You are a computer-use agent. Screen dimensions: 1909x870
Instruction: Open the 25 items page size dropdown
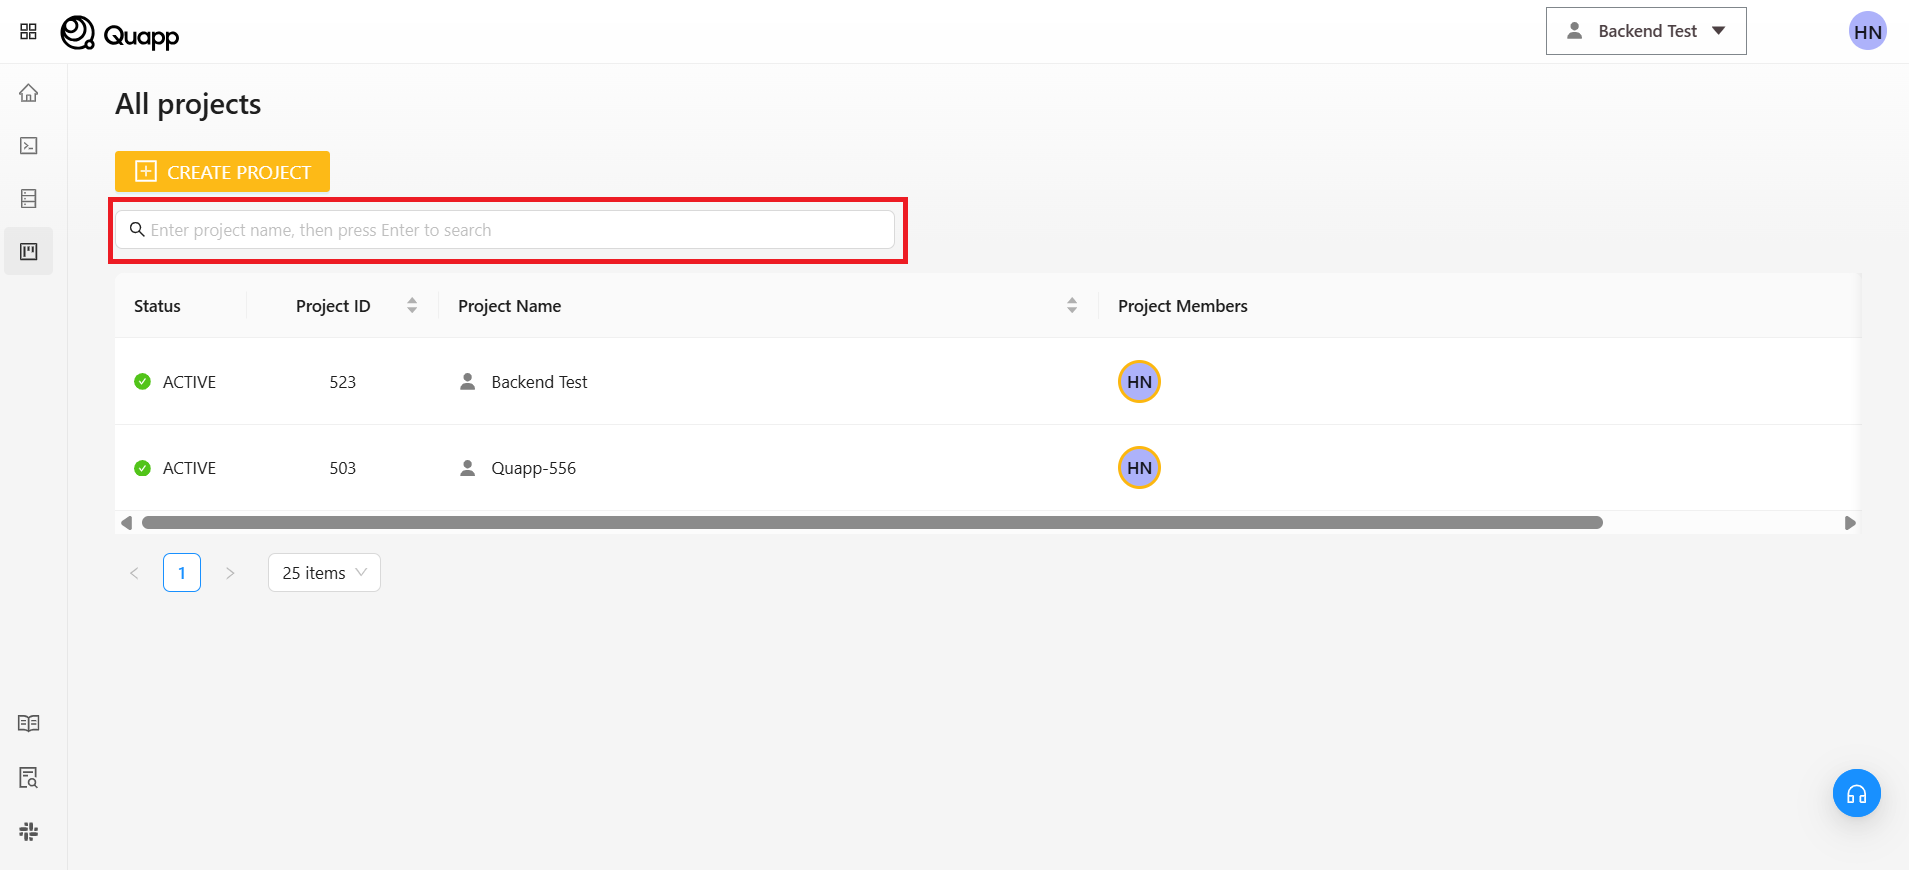(x=324, y=573)
